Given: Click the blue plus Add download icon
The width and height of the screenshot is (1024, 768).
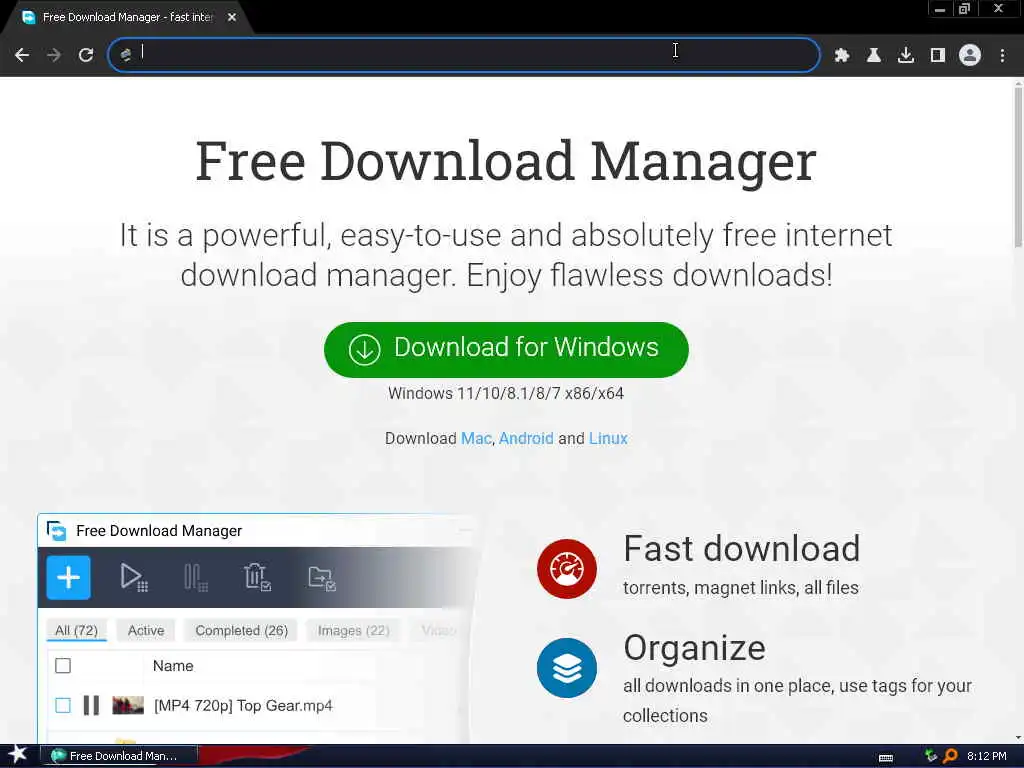Looking at the screenshot, I should pos(69,577).
